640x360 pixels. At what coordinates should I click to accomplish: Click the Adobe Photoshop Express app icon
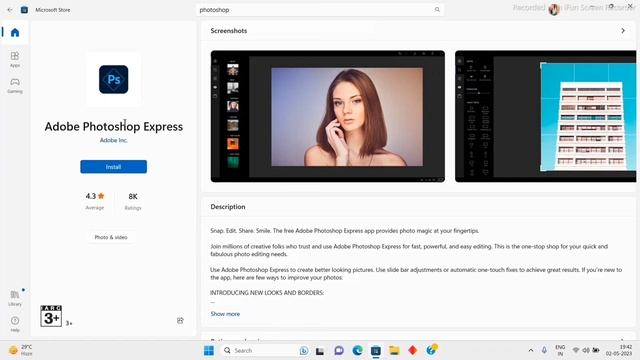tap(113, 79)
